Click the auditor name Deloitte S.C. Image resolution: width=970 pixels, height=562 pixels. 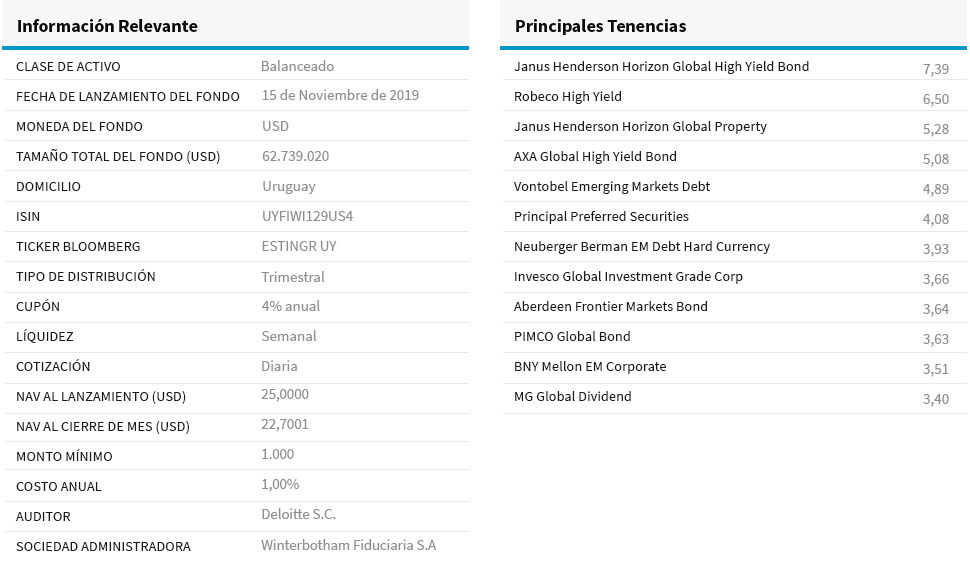(x=298, y=514)
